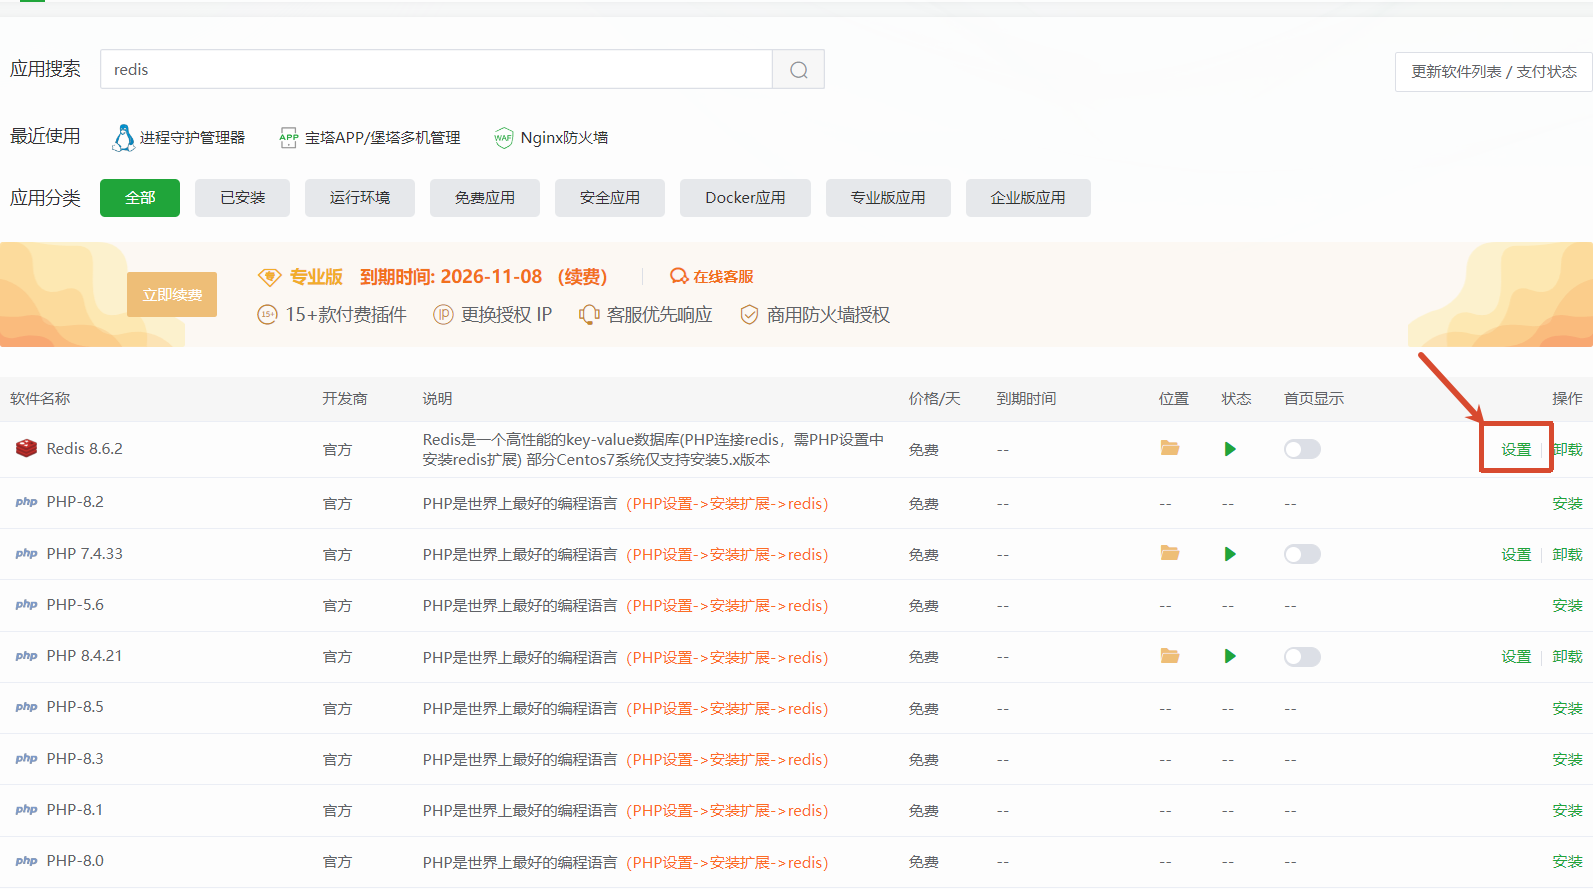The image size is (1593, 889).
Task: Click 卸载 for PHP 7.4.33
Action: point(1568,555)
